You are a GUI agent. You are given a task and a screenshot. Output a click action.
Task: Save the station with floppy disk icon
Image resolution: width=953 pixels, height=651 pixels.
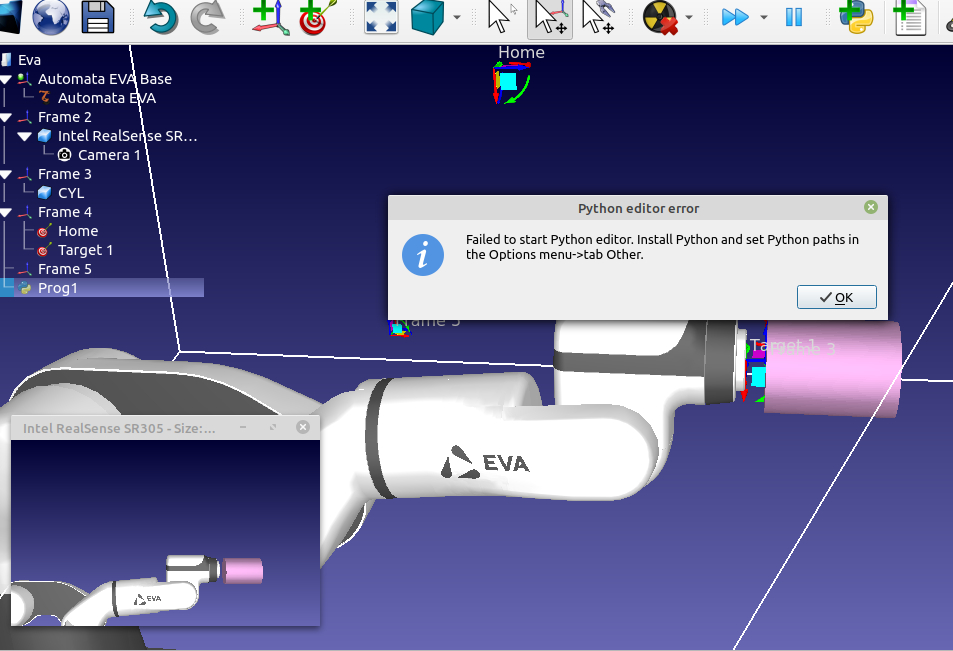(98, 17)
